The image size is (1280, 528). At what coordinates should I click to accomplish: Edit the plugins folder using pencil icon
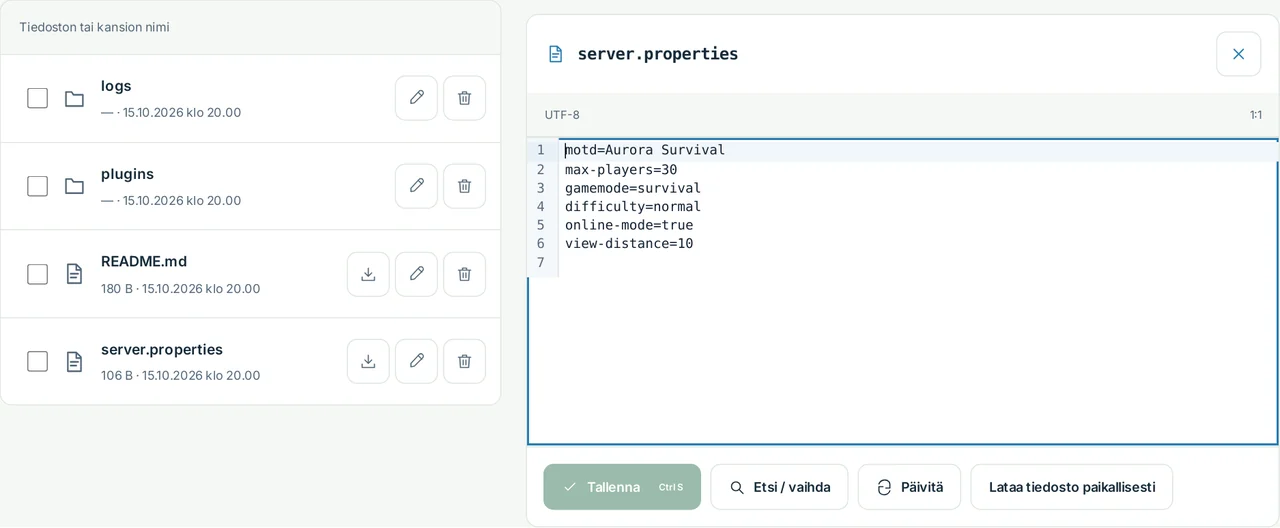416,186
